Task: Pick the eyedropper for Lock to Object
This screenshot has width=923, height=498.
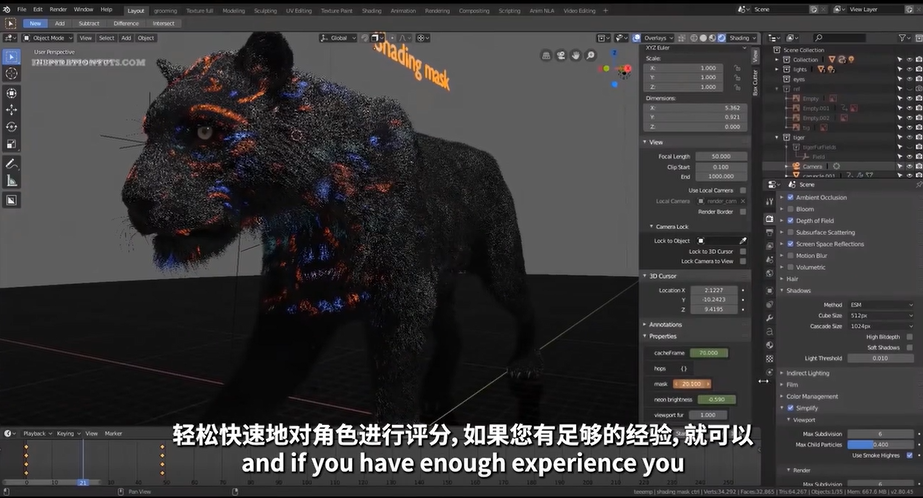Action: coord(743,241)
